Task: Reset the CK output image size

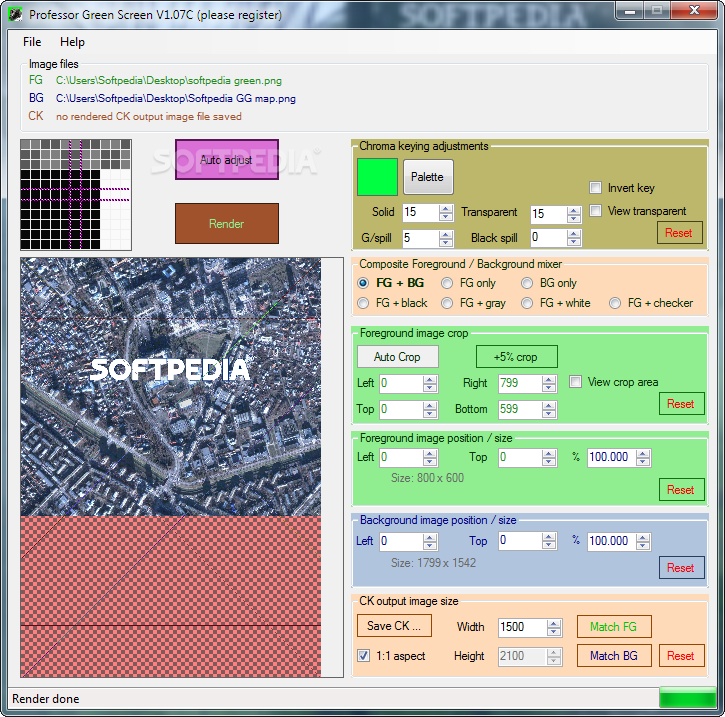Action: tap(682, 656)
